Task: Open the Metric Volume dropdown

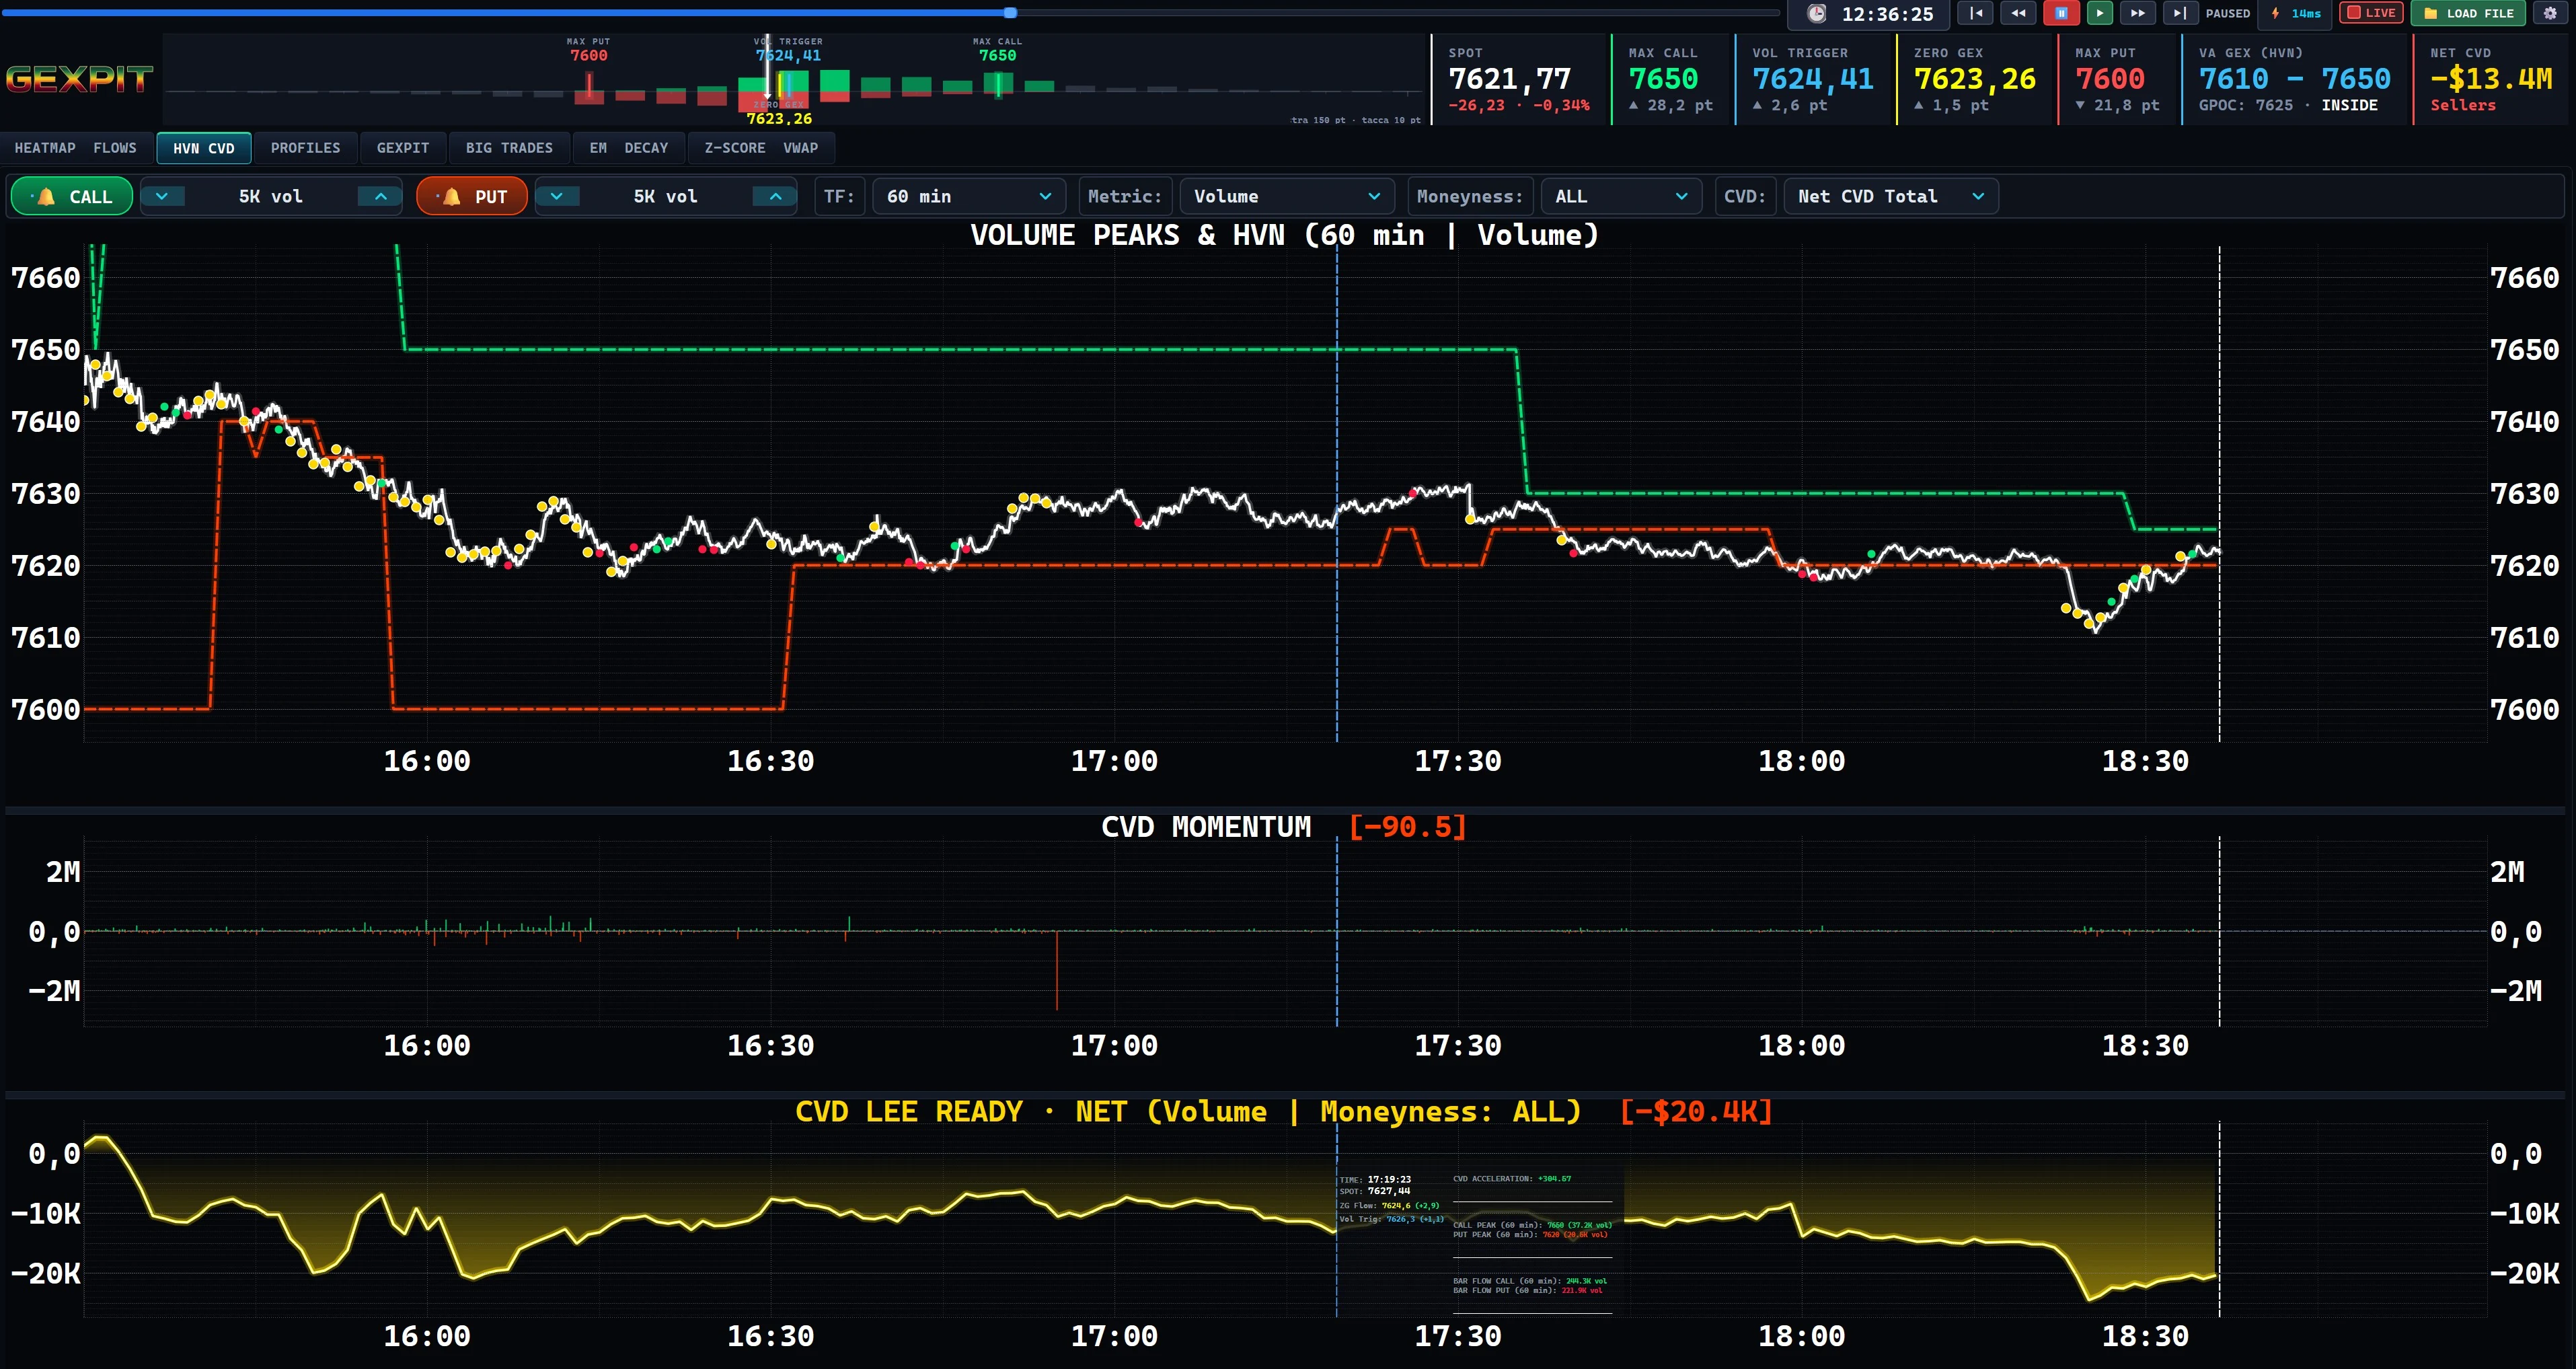Action: point(1286,196)
